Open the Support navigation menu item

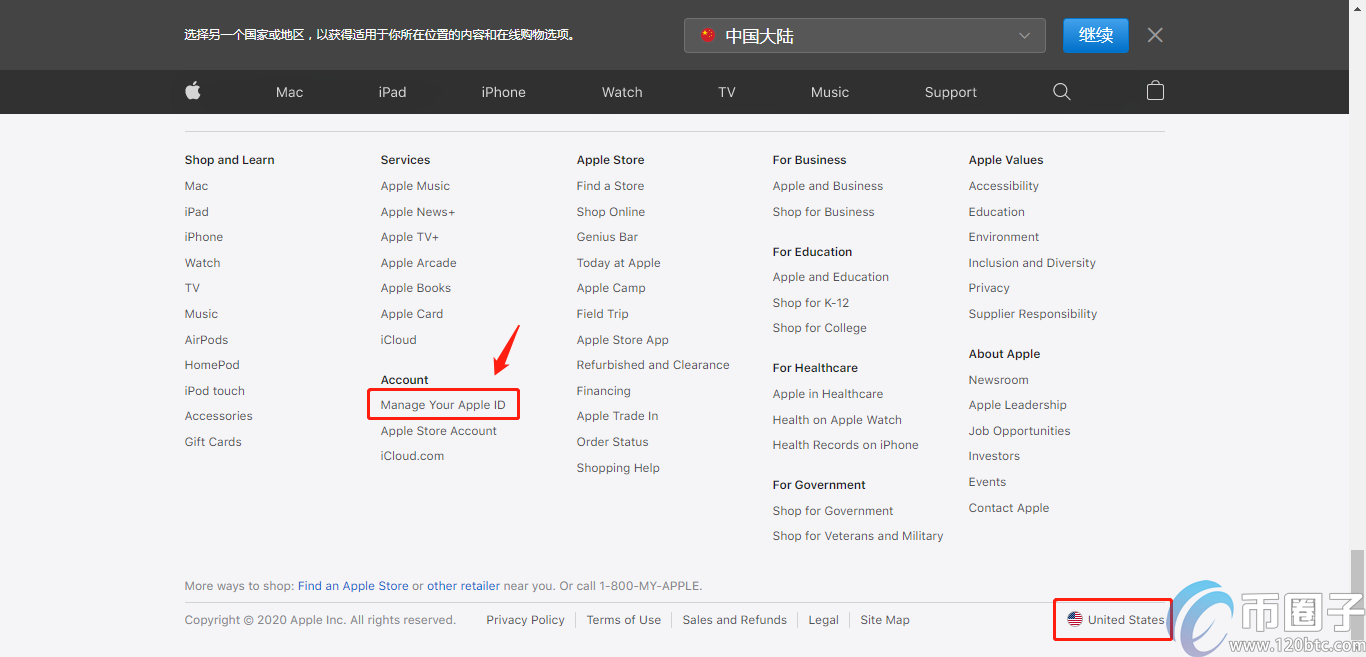click(951, 92)
